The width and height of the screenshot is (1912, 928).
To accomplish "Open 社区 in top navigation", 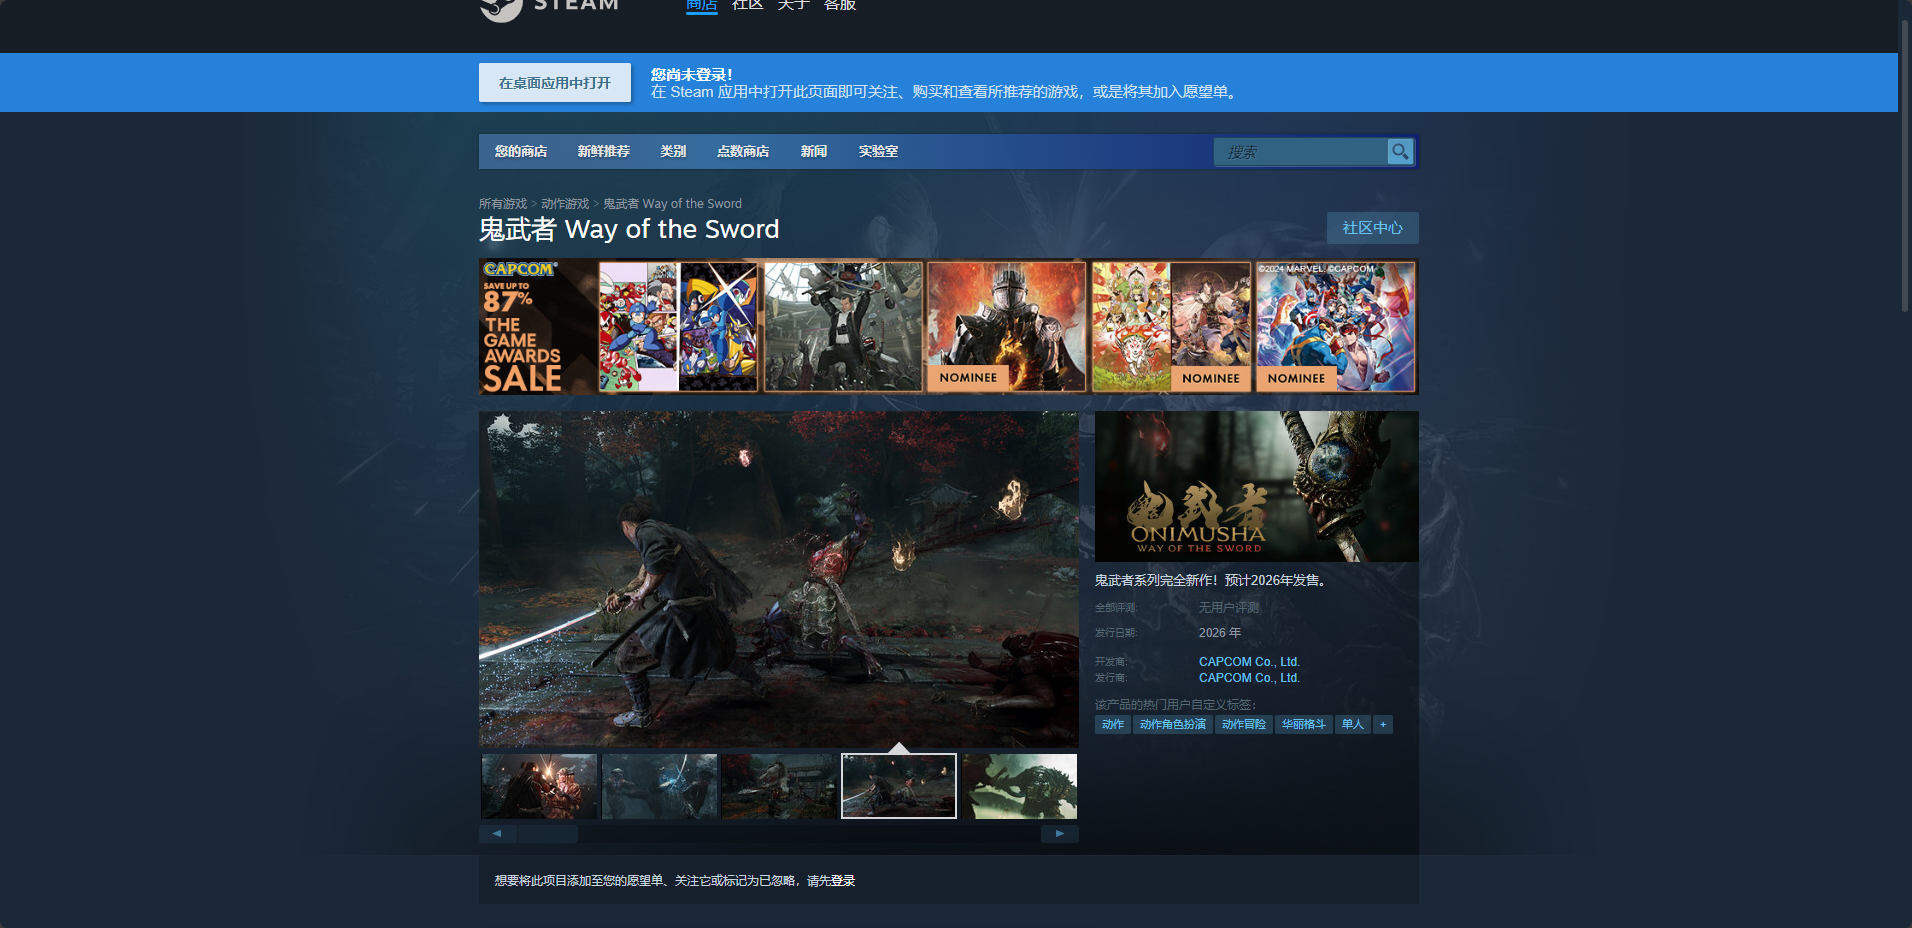I will (x=747, y=5).
